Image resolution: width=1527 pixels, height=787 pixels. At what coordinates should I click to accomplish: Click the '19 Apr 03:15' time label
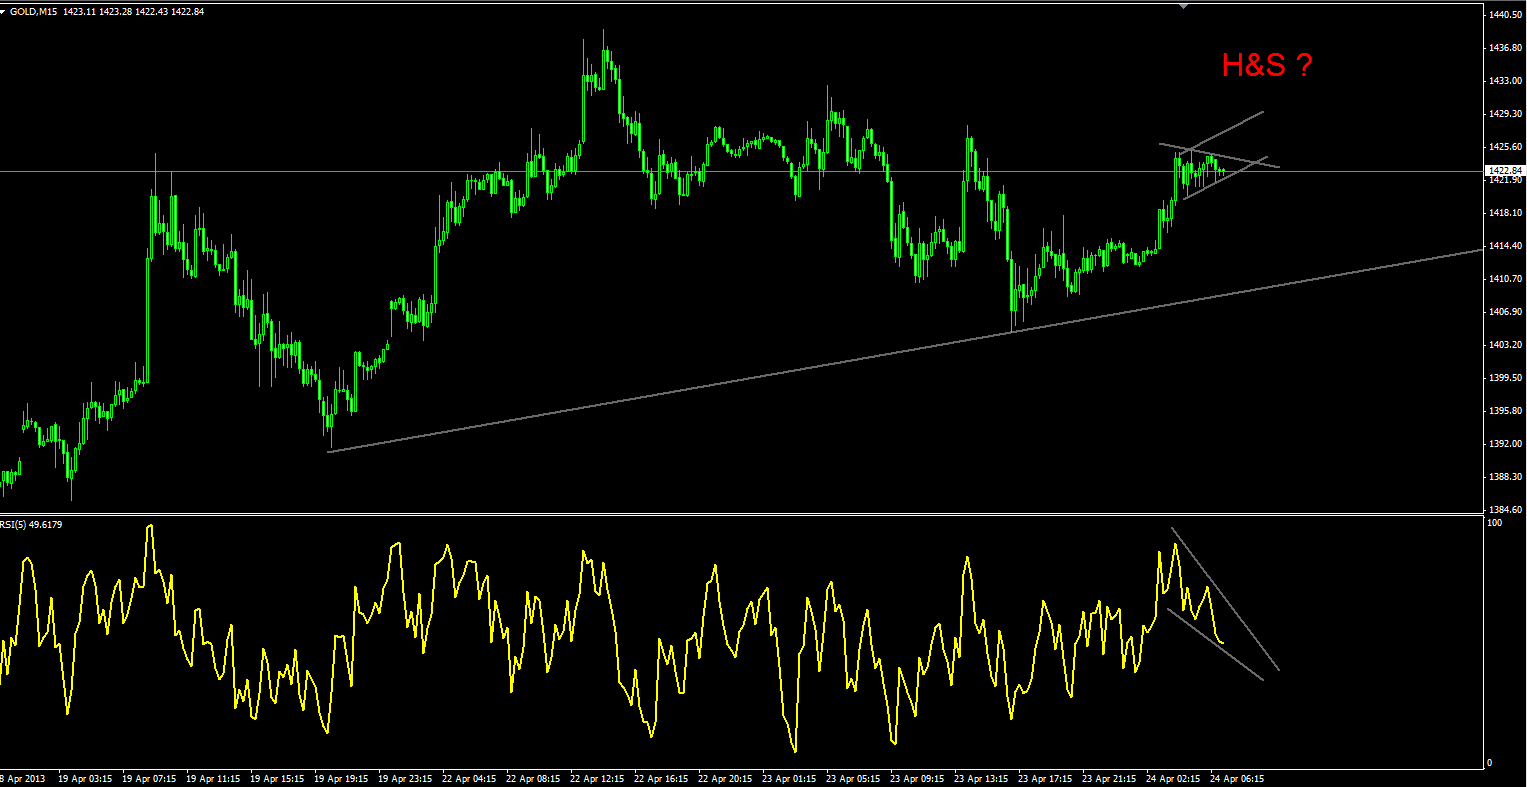(x=84, y=778)
